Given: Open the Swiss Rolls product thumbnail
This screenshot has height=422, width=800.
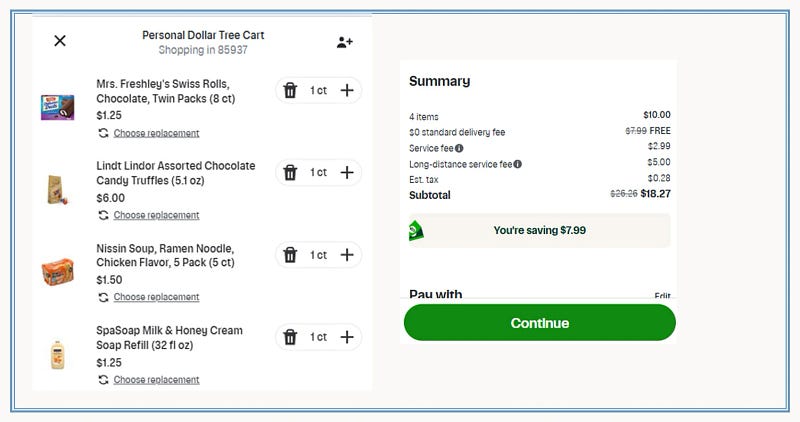Looking at the screenshot, I should click(57, 107).
